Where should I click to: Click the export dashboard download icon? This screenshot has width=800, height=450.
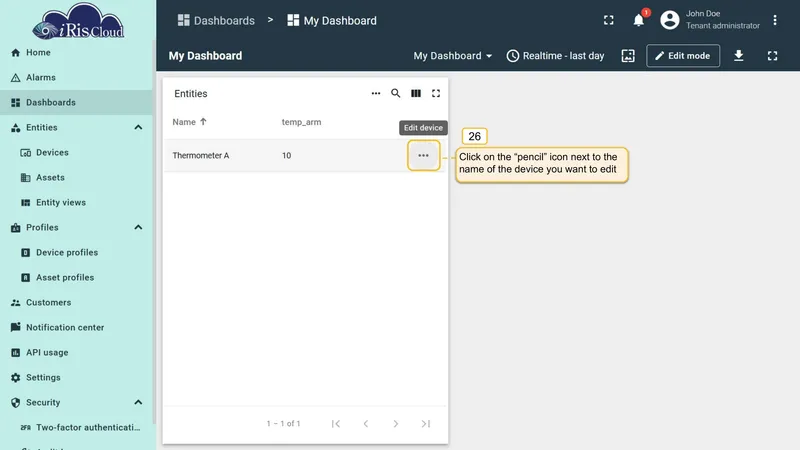point(738,56)
